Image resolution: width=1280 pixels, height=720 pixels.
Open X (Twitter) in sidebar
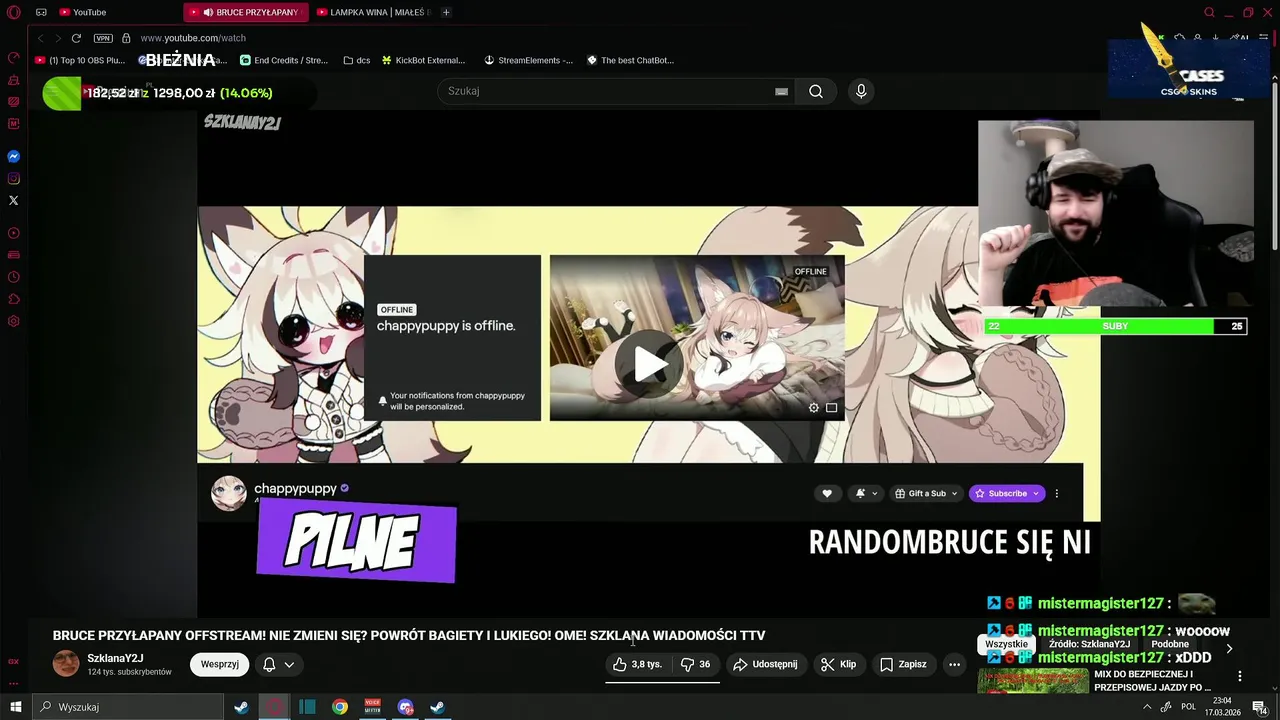coord(14,201)
